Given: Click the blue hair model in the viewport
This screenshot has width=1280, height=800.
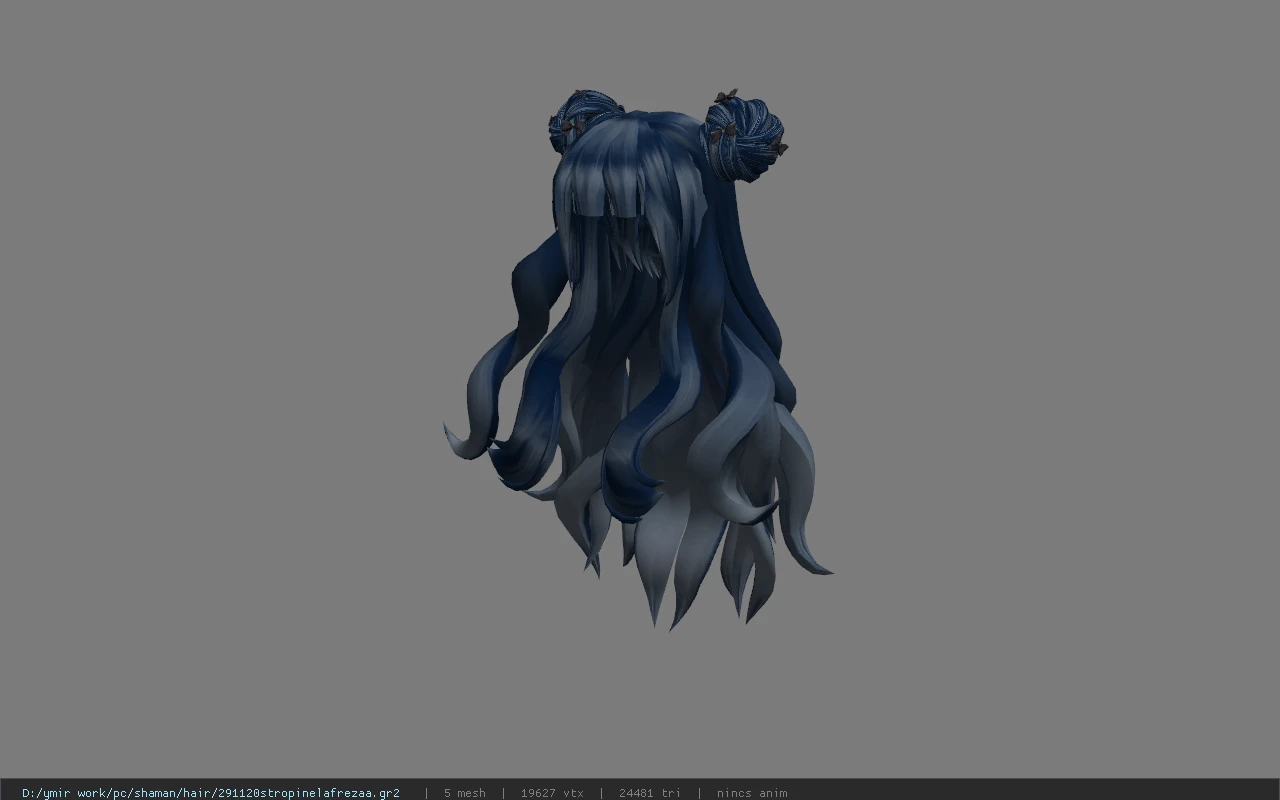Looking at the screenshot, I should point(640,360).
